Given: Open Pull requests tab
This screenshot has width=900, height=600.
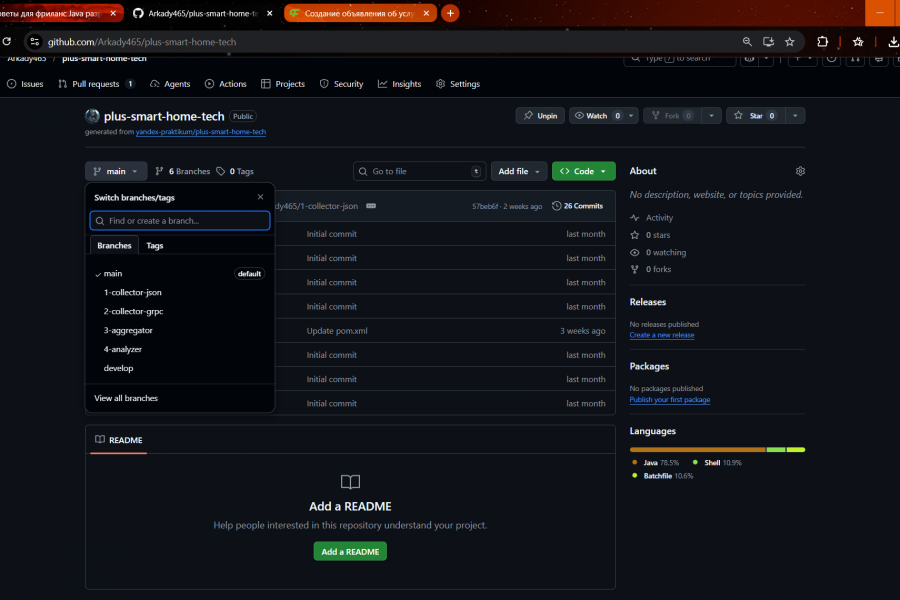Looking at the screenshot, I should 96,84.
